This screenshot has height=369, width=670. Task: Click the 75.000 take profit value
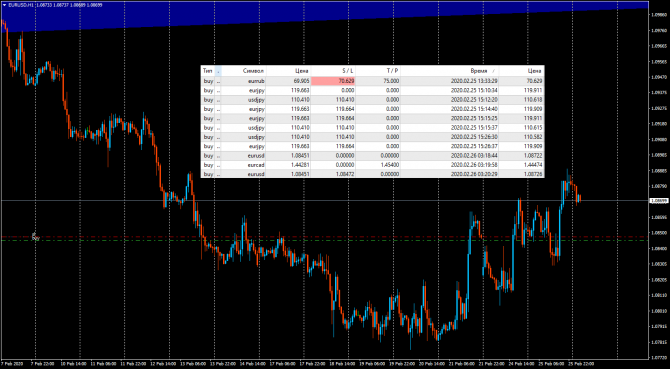pyautogui.click(x=391, y=81)
